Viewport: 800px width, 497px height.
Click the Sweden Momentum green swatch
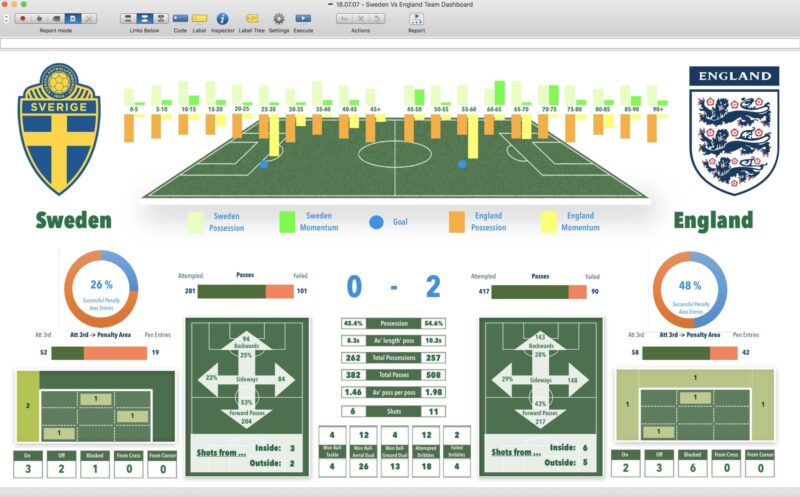click(x=287, y=222)
